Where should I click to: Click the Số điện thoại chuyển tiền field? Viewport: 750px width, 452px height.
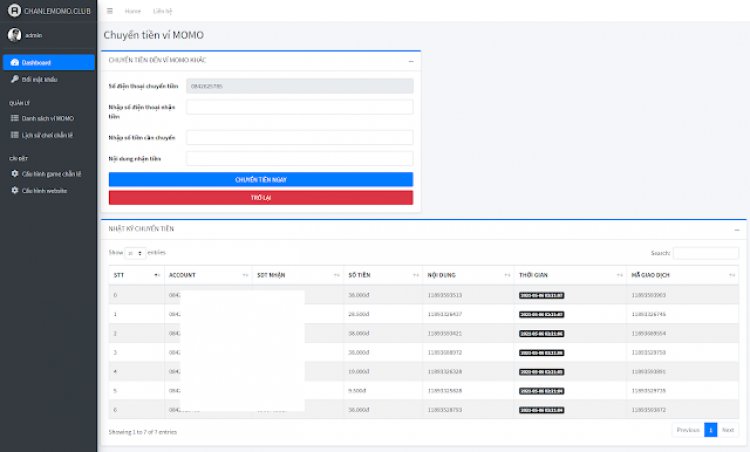[299, 86]
